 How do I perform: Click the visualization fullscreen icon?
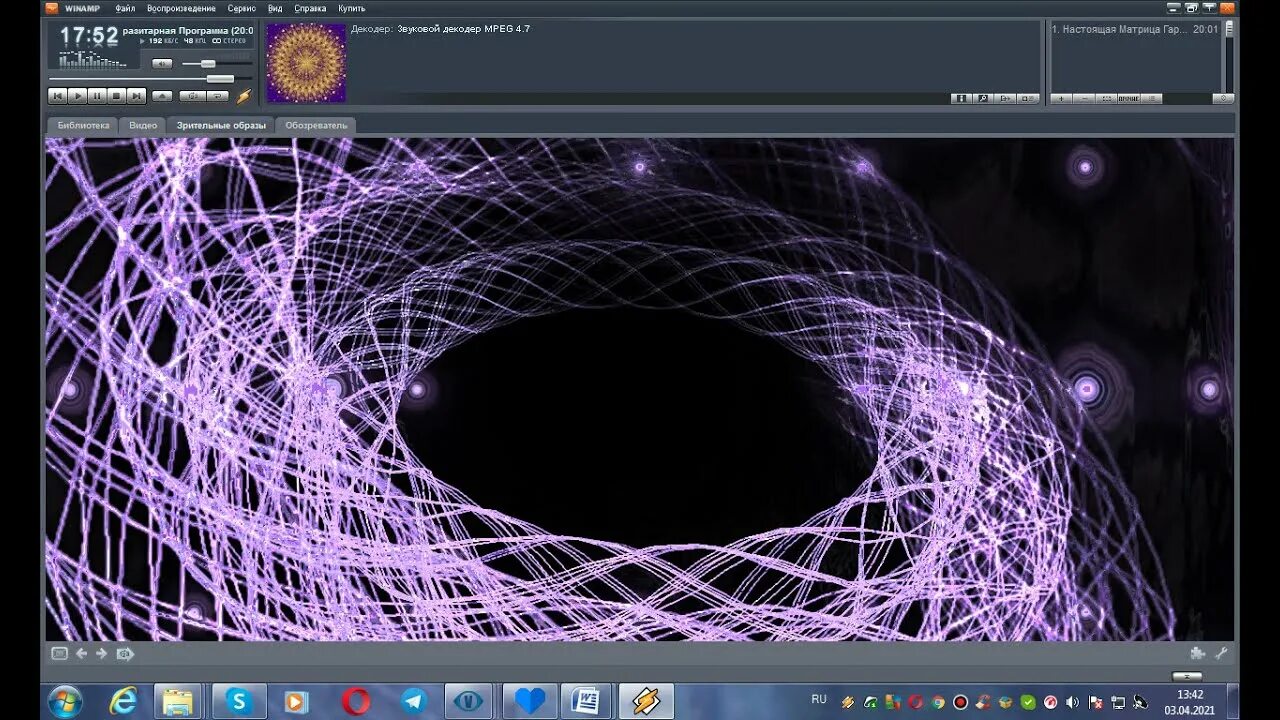click(59, 653)
